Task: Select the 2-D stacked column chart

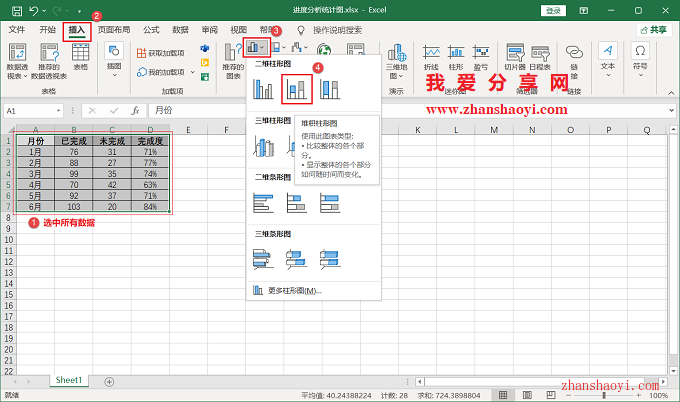Action: (297, 89)
